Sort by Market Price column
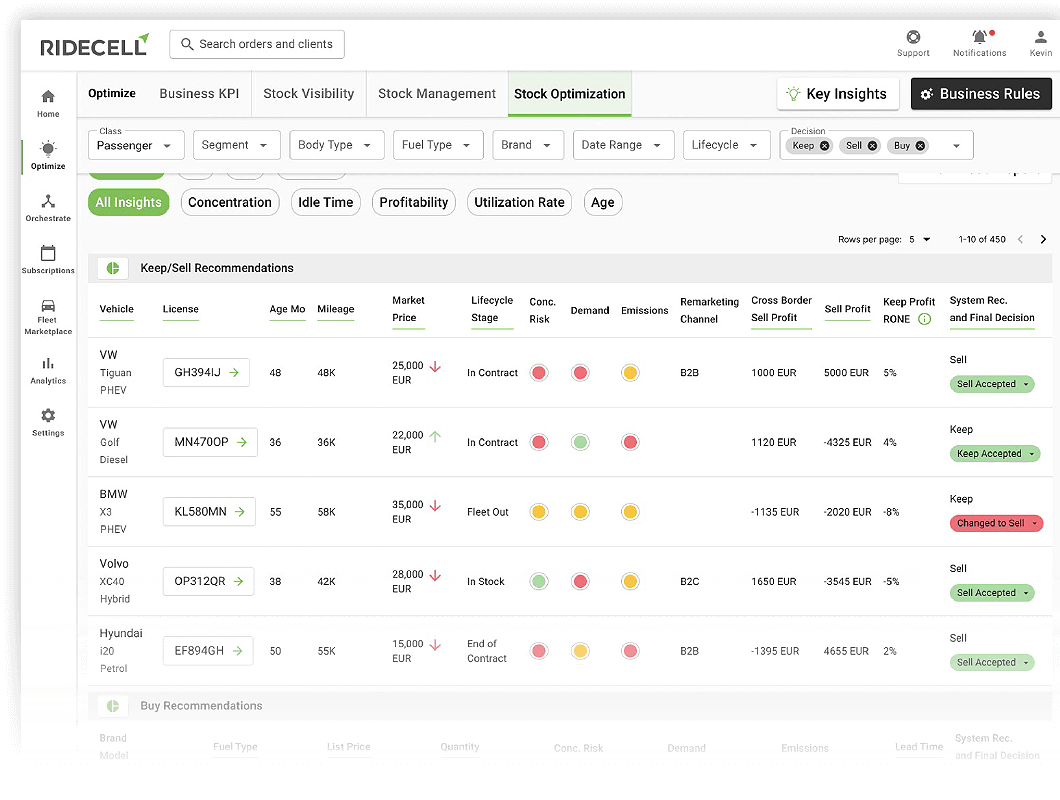This screenshot has height=800, width=1060. pos(408,309)
